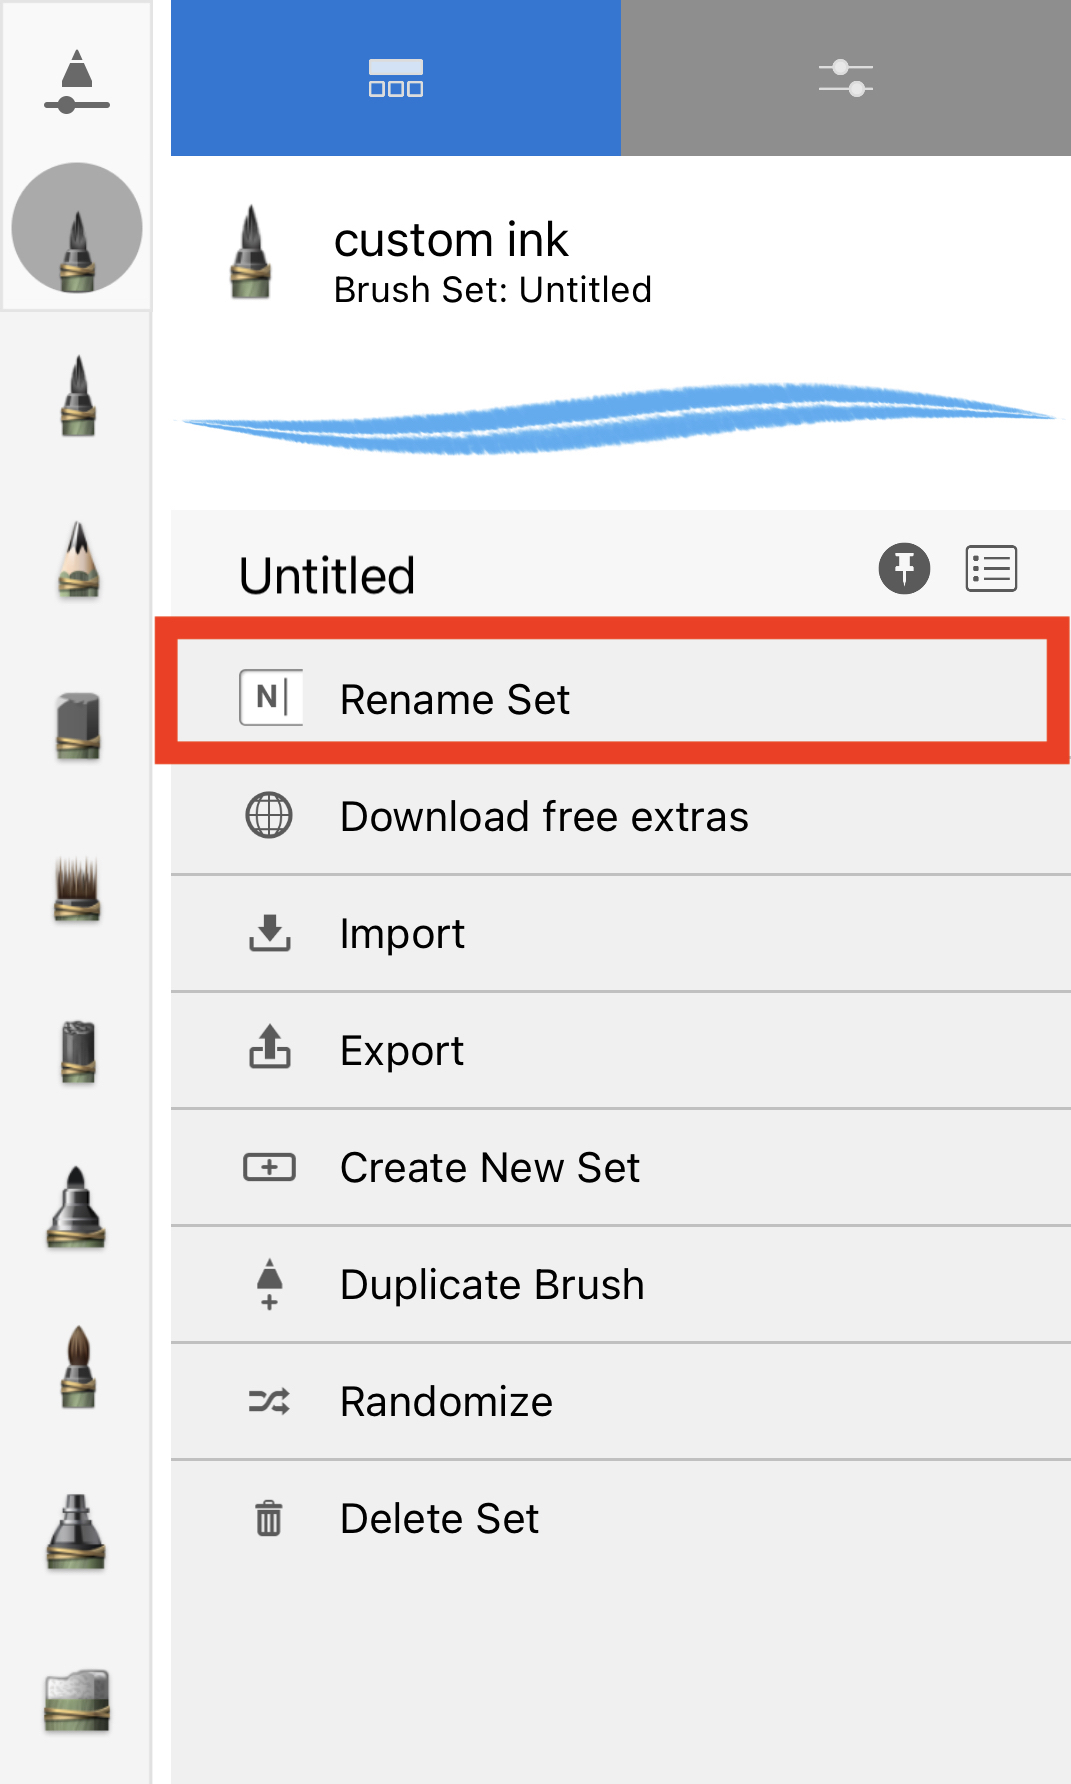Switch to the brush settings sliders tab
This screenshot has width=1071, height=1784.
coord(845,78)
